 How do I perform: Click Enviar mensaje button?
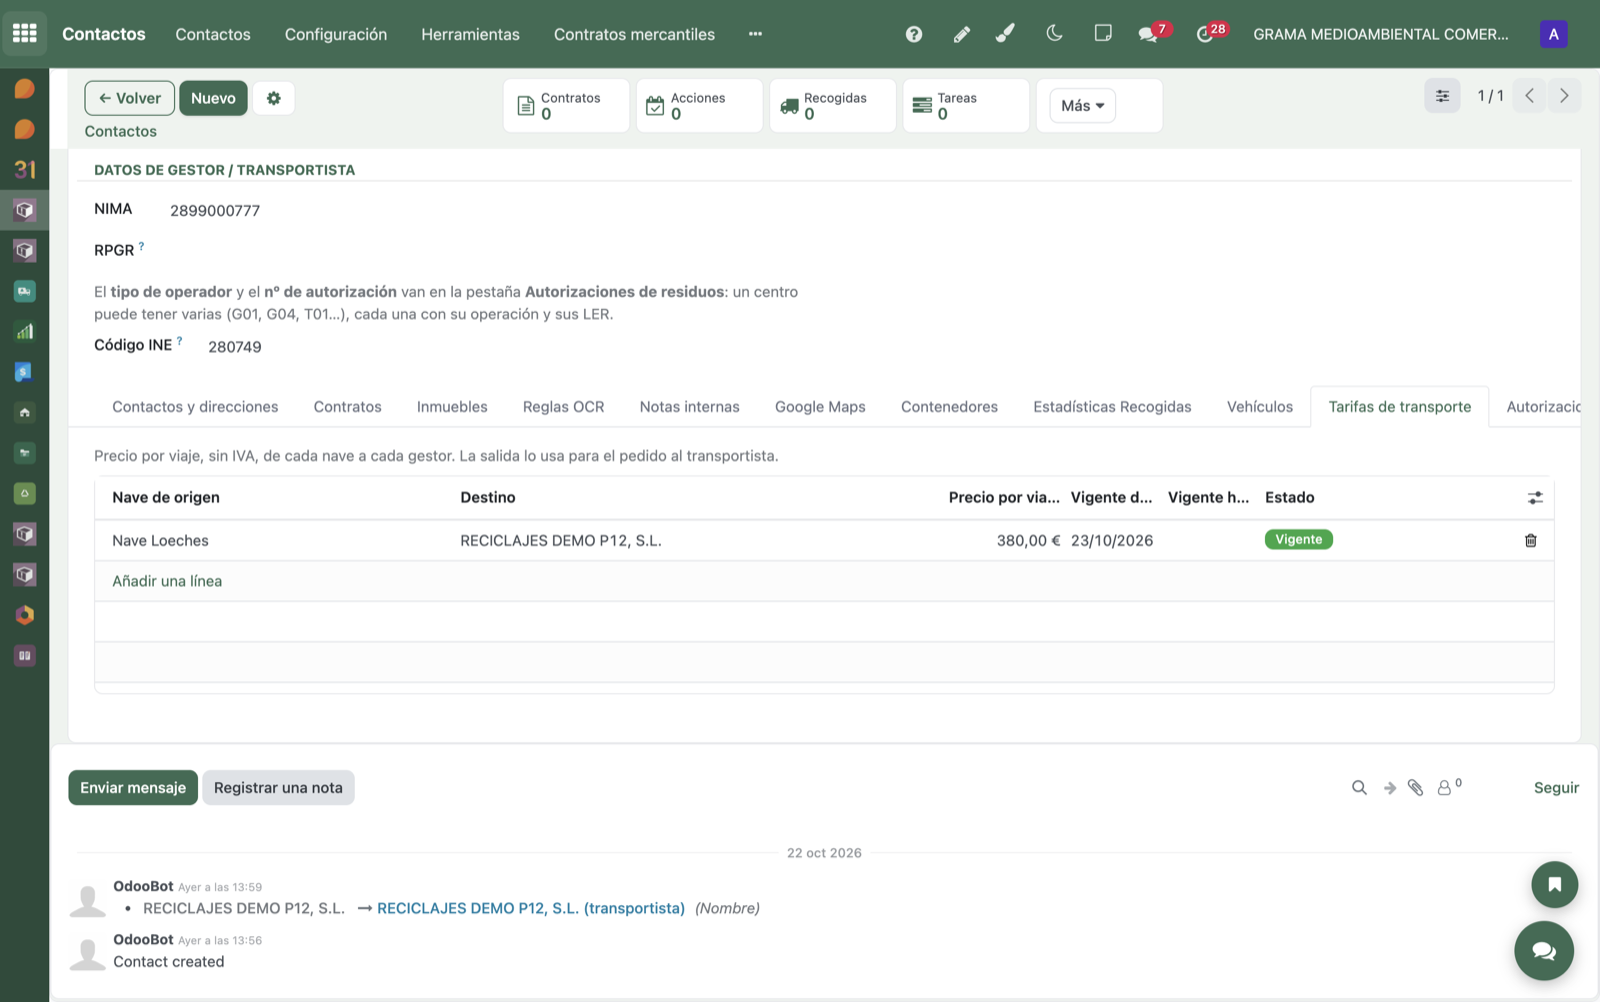[133, 788]
